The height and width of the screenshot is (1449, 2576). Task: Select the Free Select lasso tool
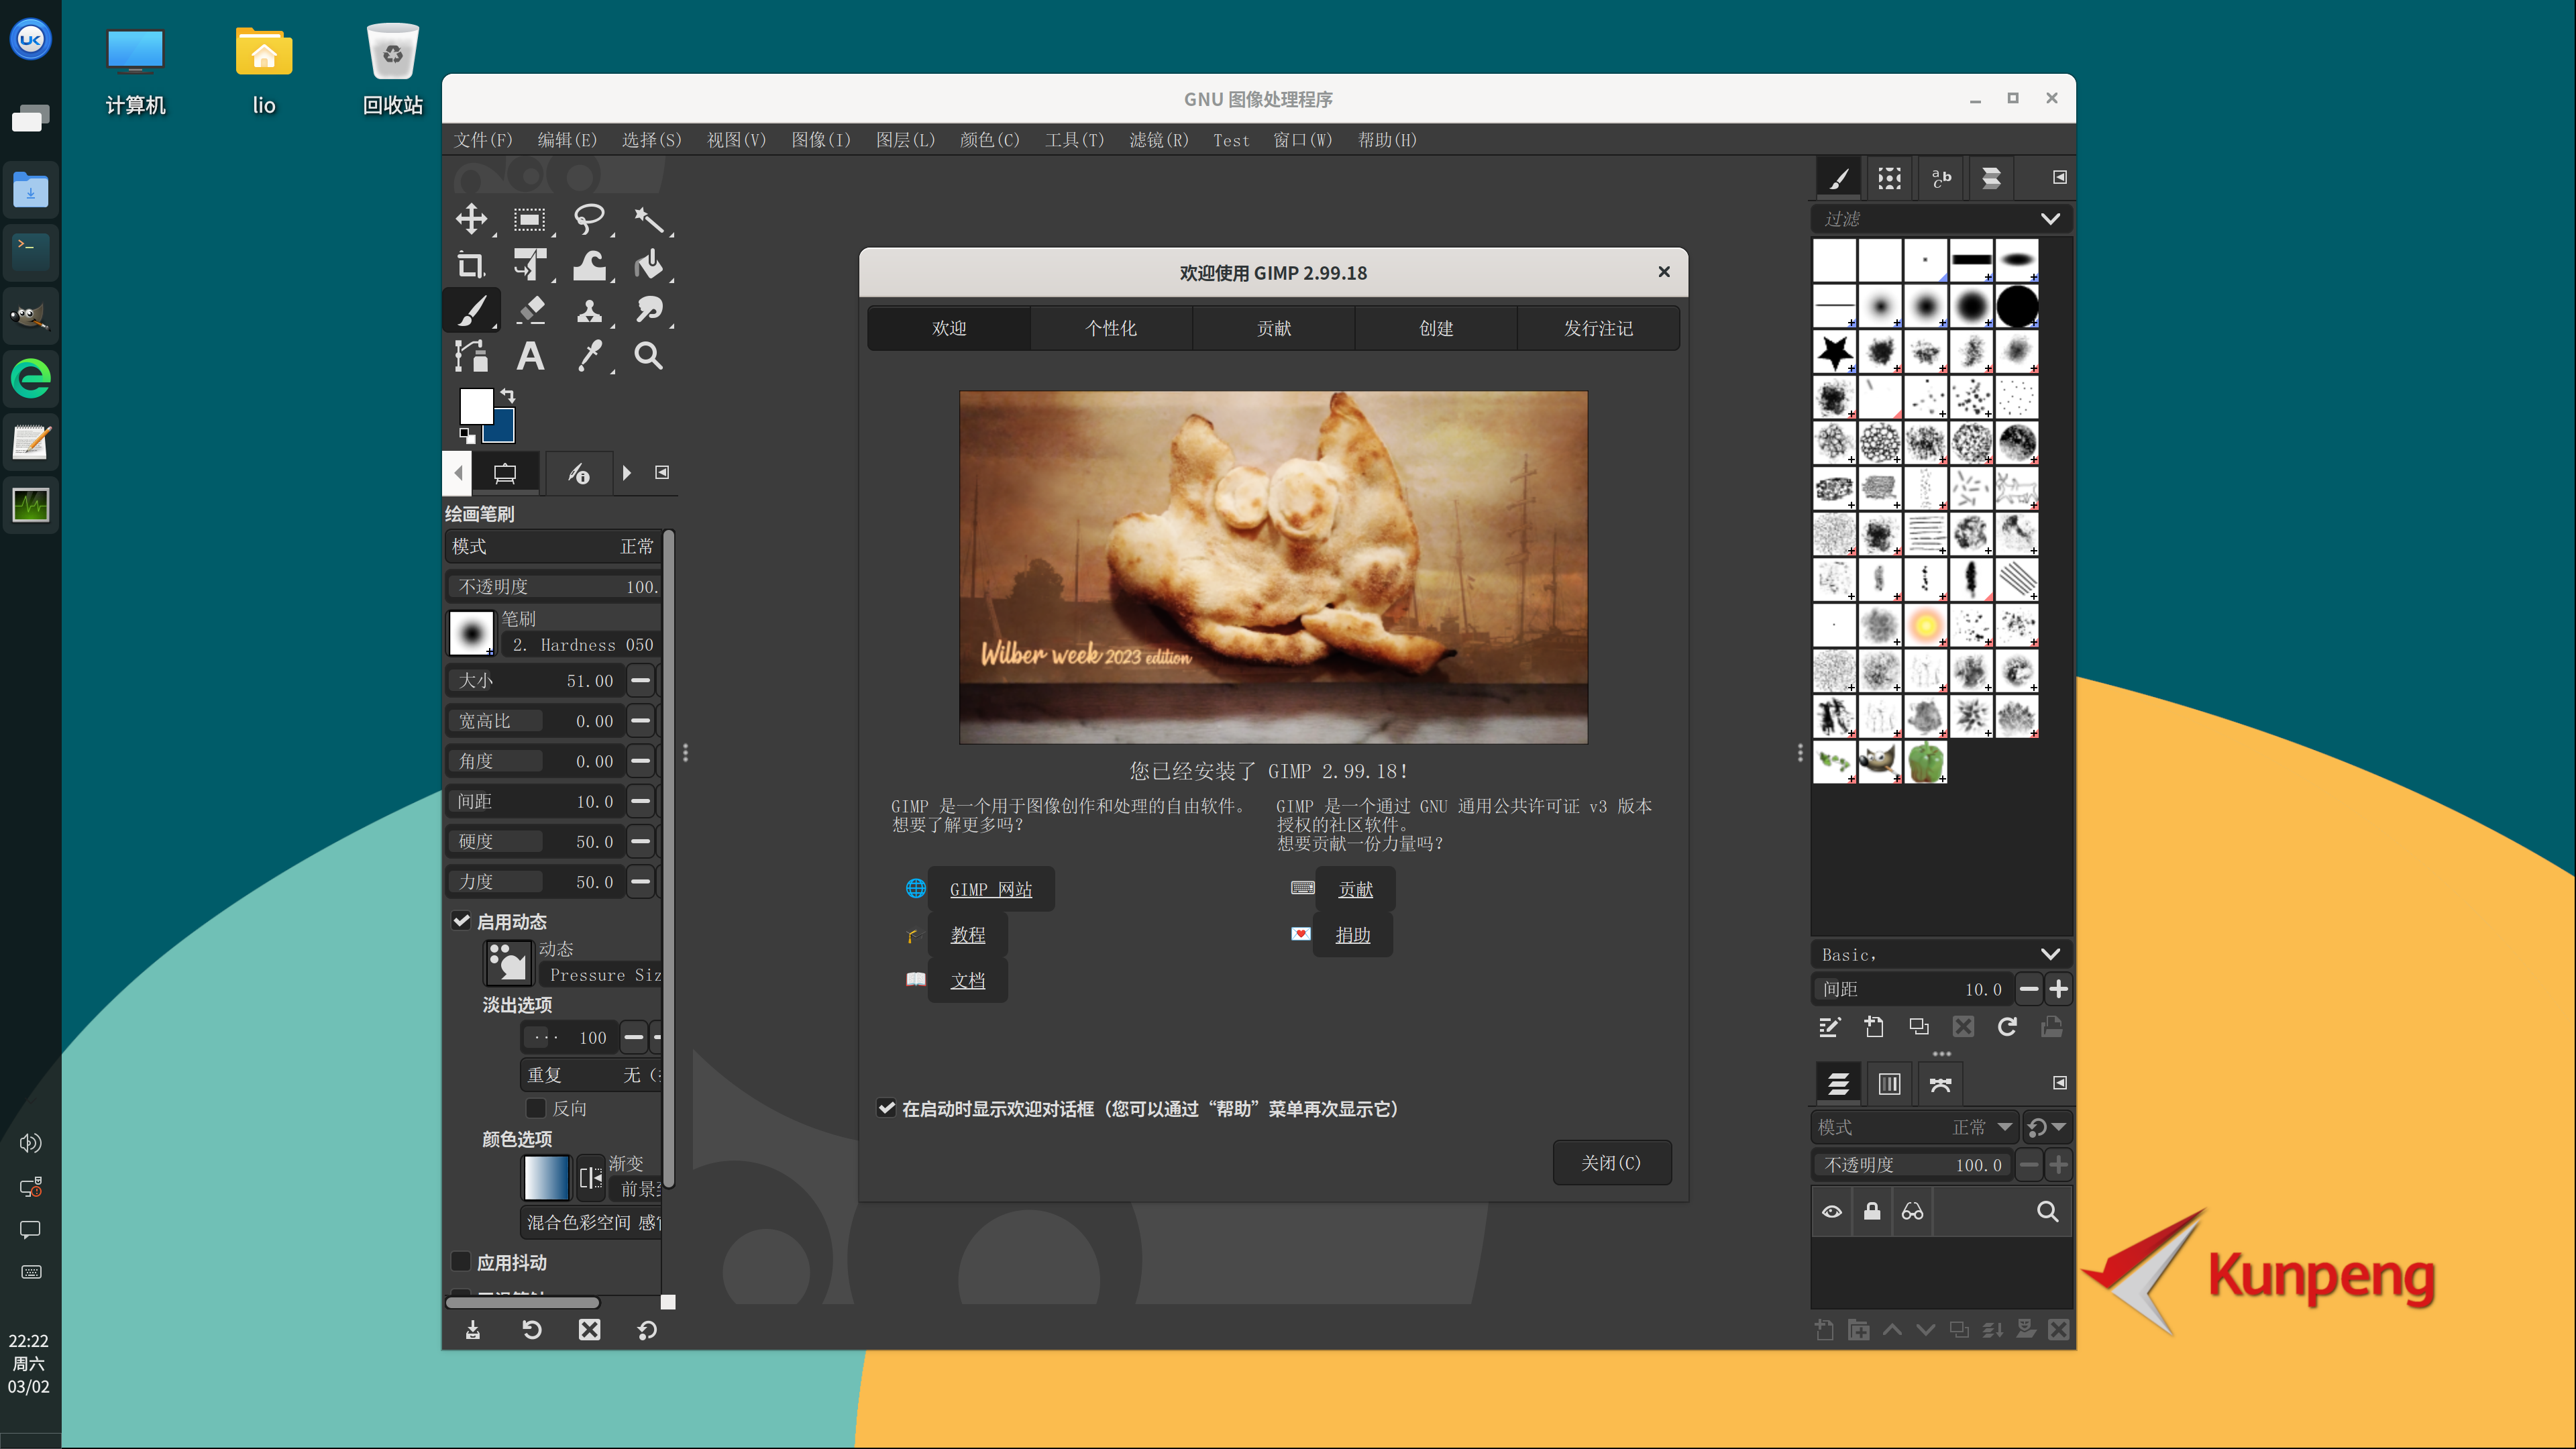click(588, 219)
